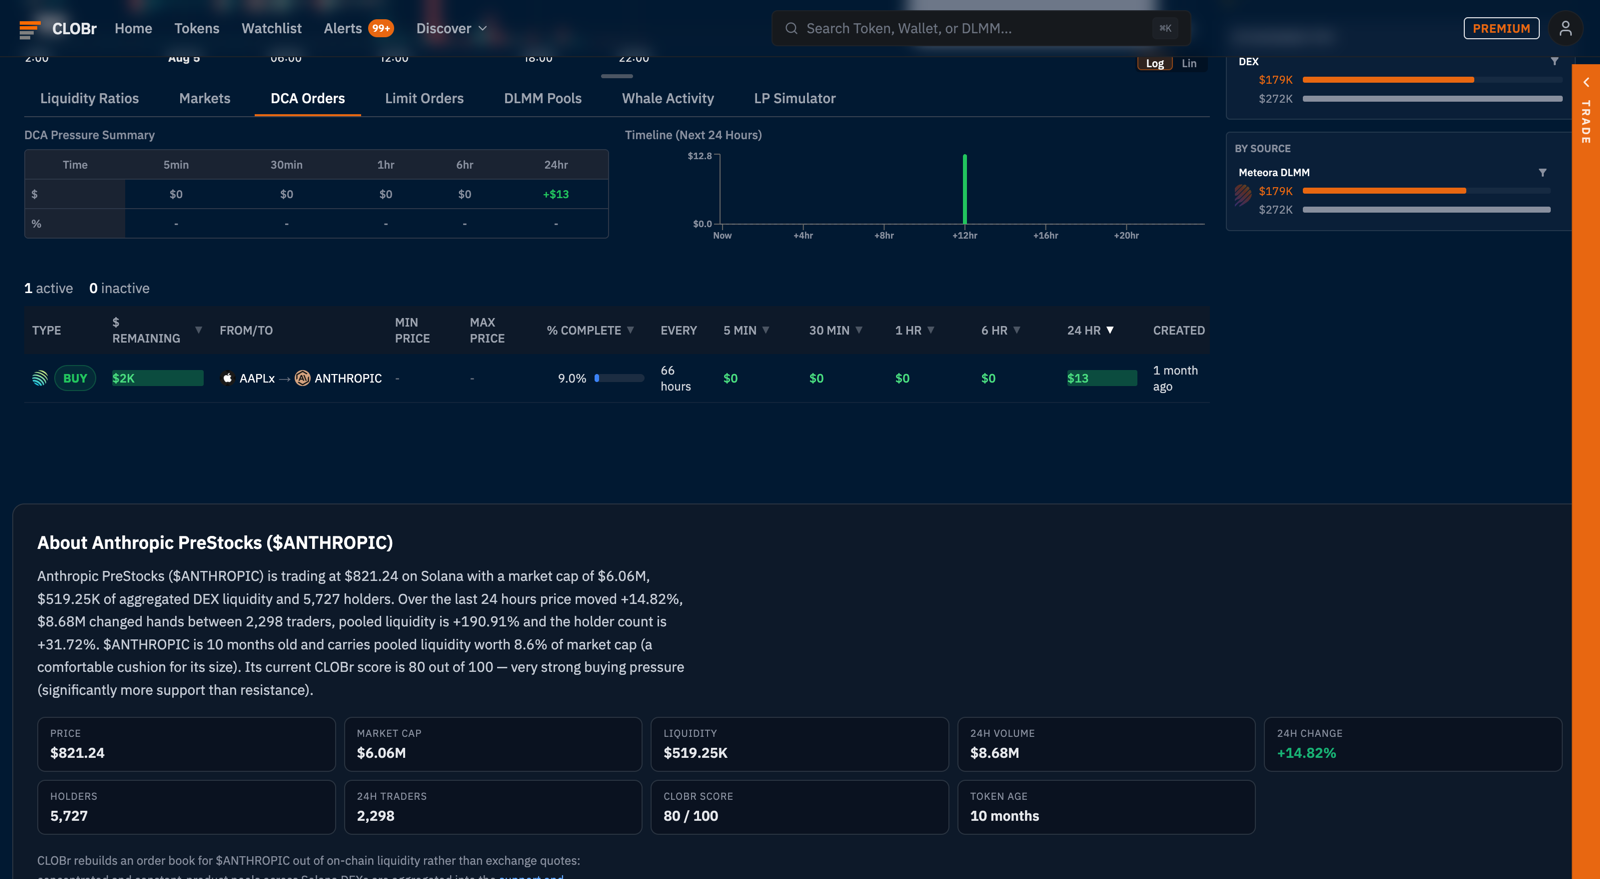Screen dimensions: 1600x879
Task: Click the AAPLx apple token icon
Action: pos(227,378)
